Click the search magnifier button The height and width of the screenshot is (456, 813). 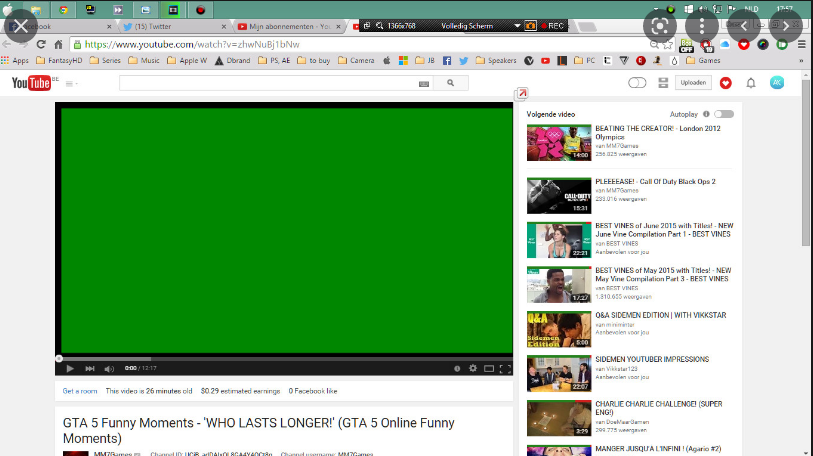click(x=451, y=83)
